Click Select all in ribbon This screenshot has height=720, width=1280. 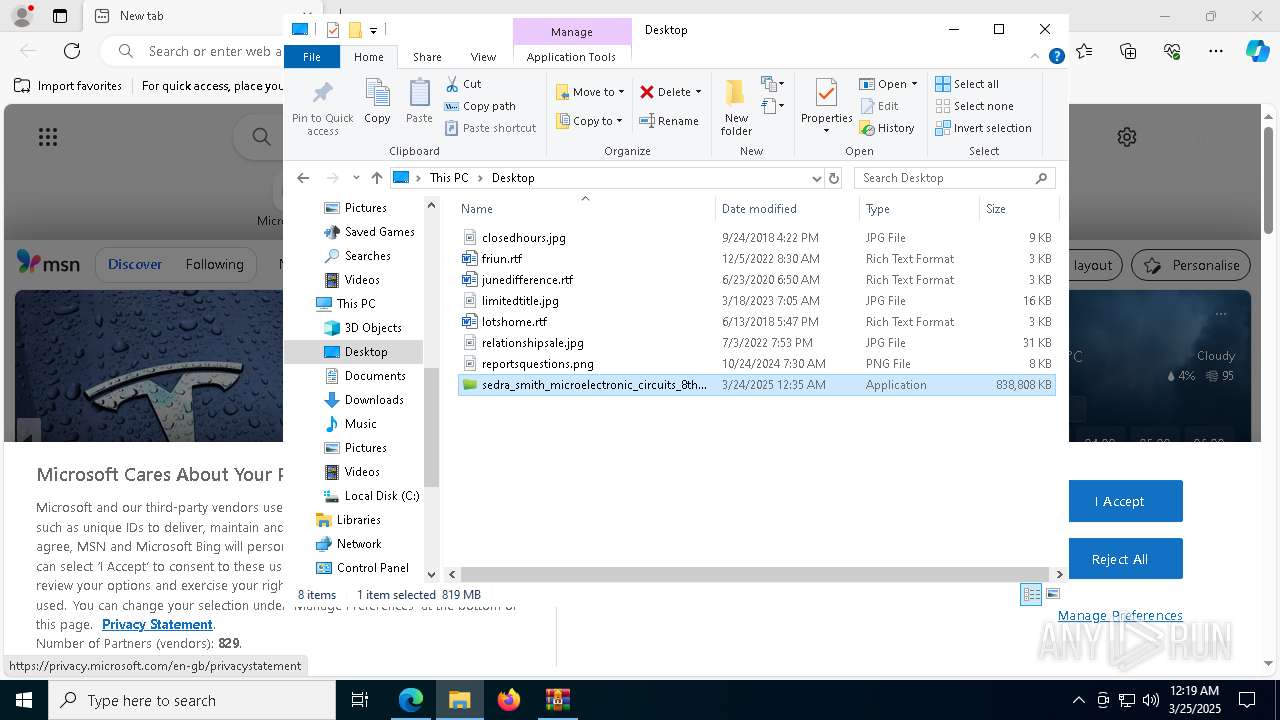point(967,84)
